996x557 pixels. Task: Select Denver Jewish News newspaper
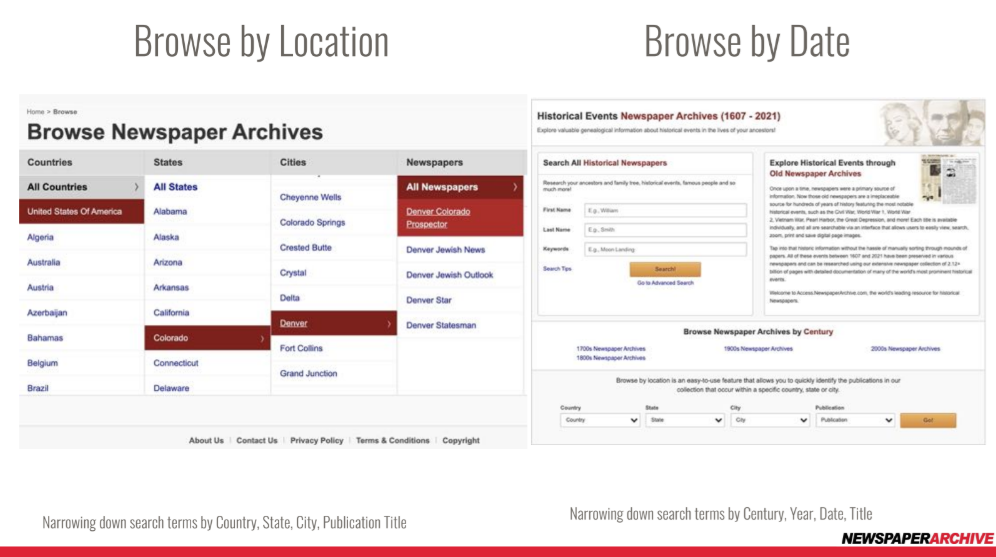445,249
